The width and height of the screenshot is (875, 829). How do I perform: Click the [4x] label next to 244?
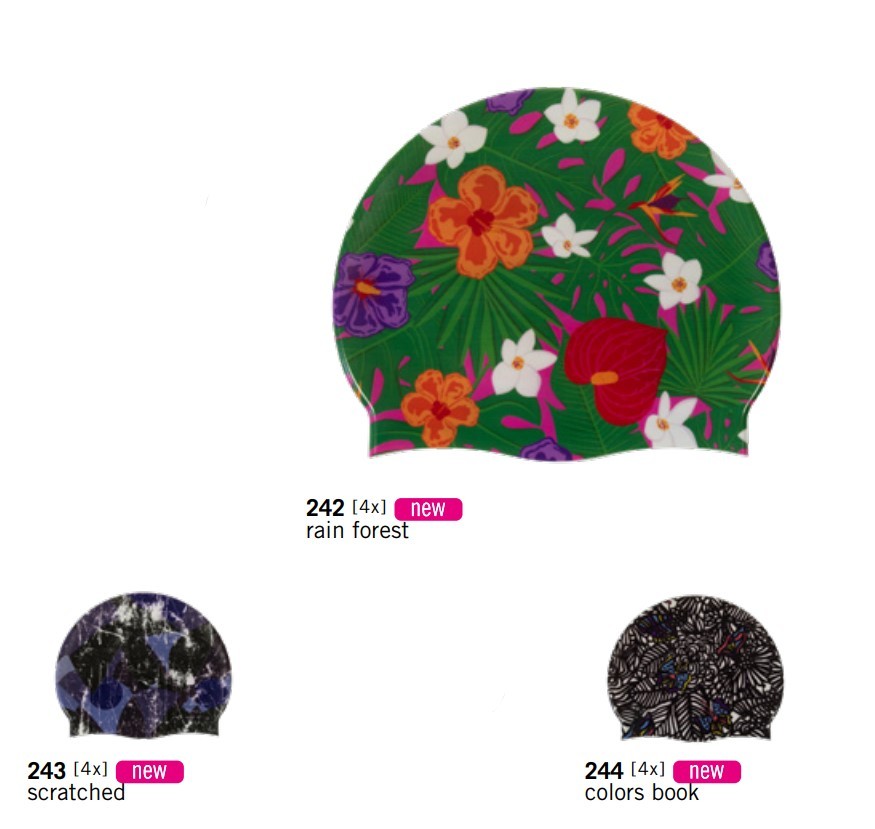point(647,769)
